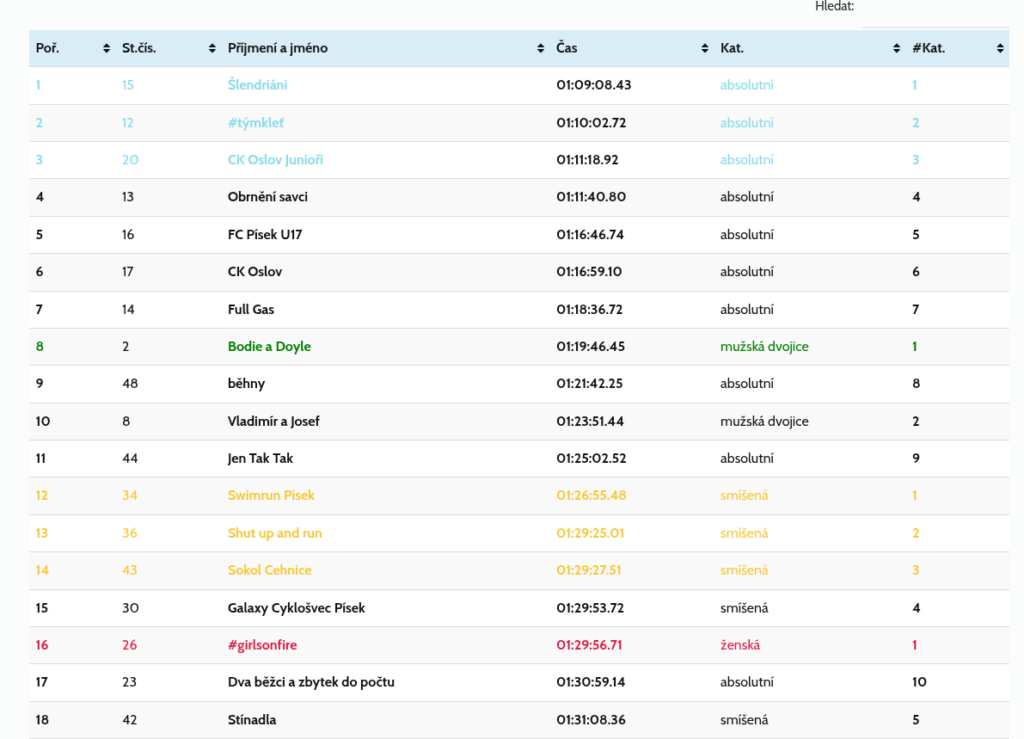
Task: Select team name Sokol Cehnice
Action: coord(270,571)
